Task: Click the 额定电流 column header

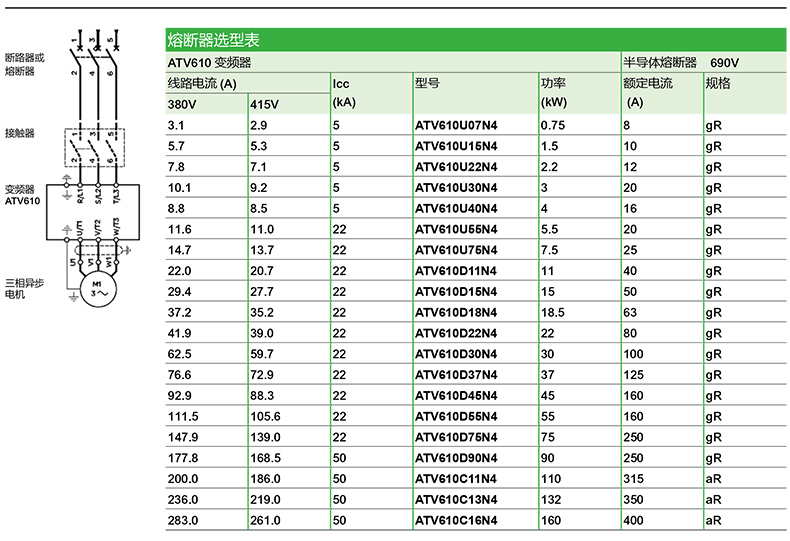Action: click(x=647, y=83)
